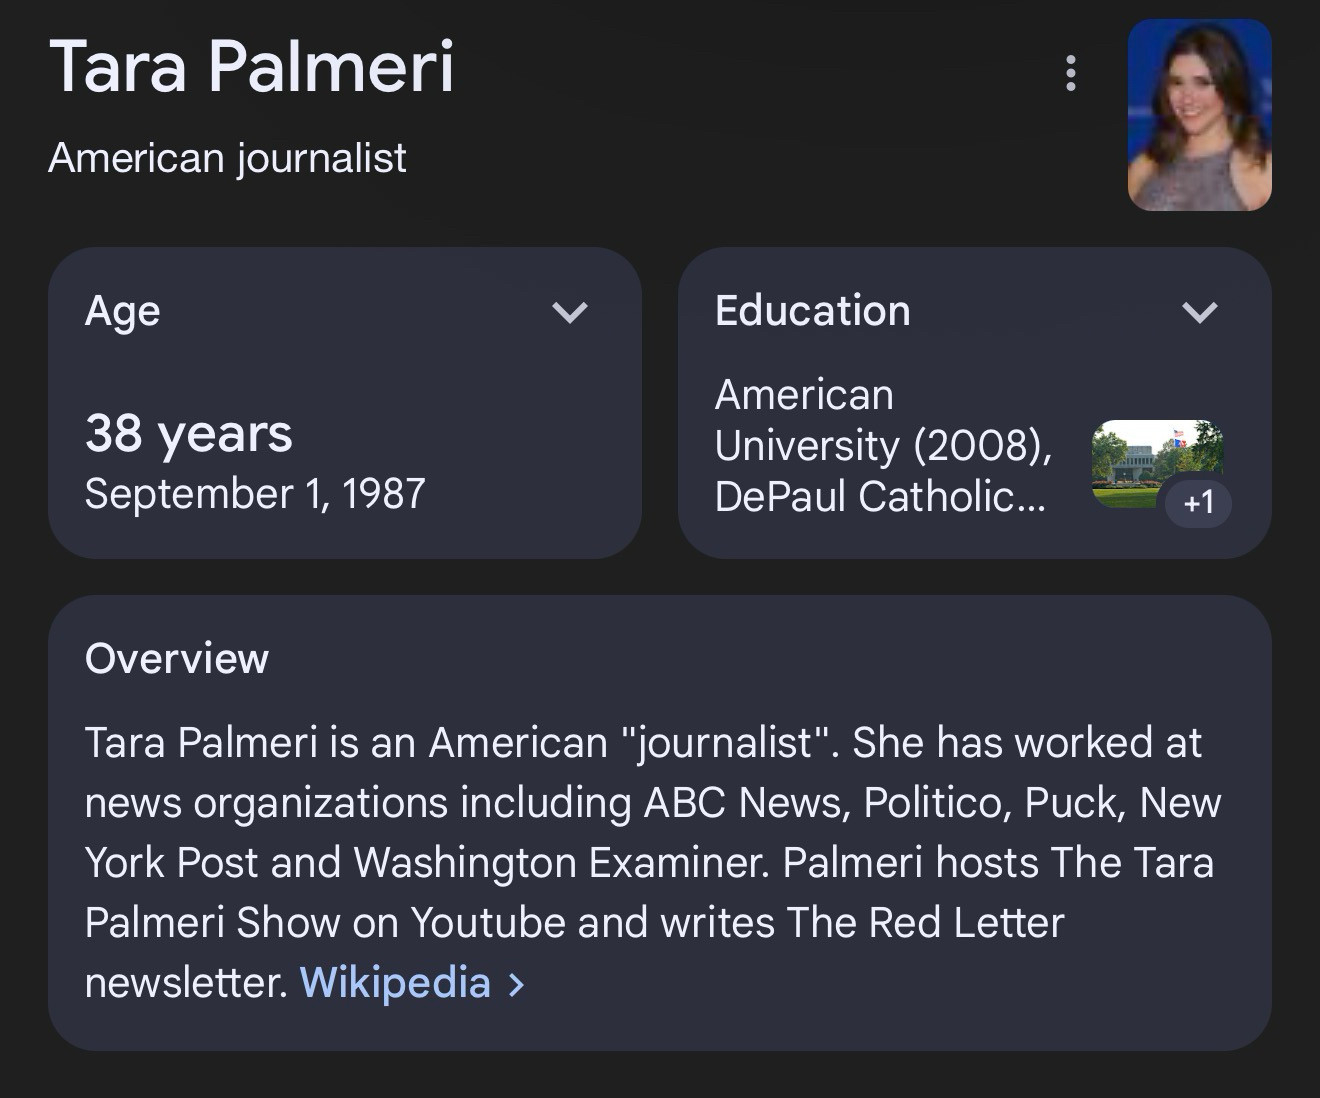Click the arrow next to Wikipedia
1320x1098 pixels.
(x=517, y=984)
